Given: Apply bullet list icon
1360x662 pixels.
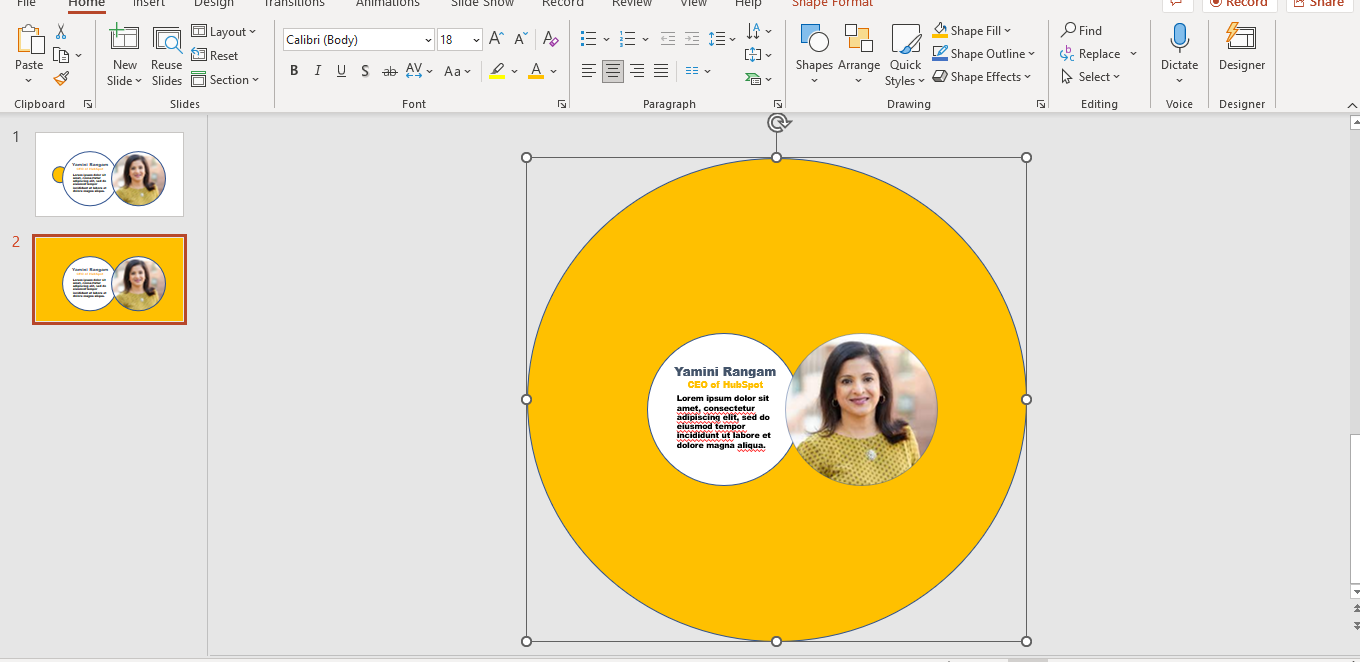Looking at the screenshot, I should [x=589, y=40].
